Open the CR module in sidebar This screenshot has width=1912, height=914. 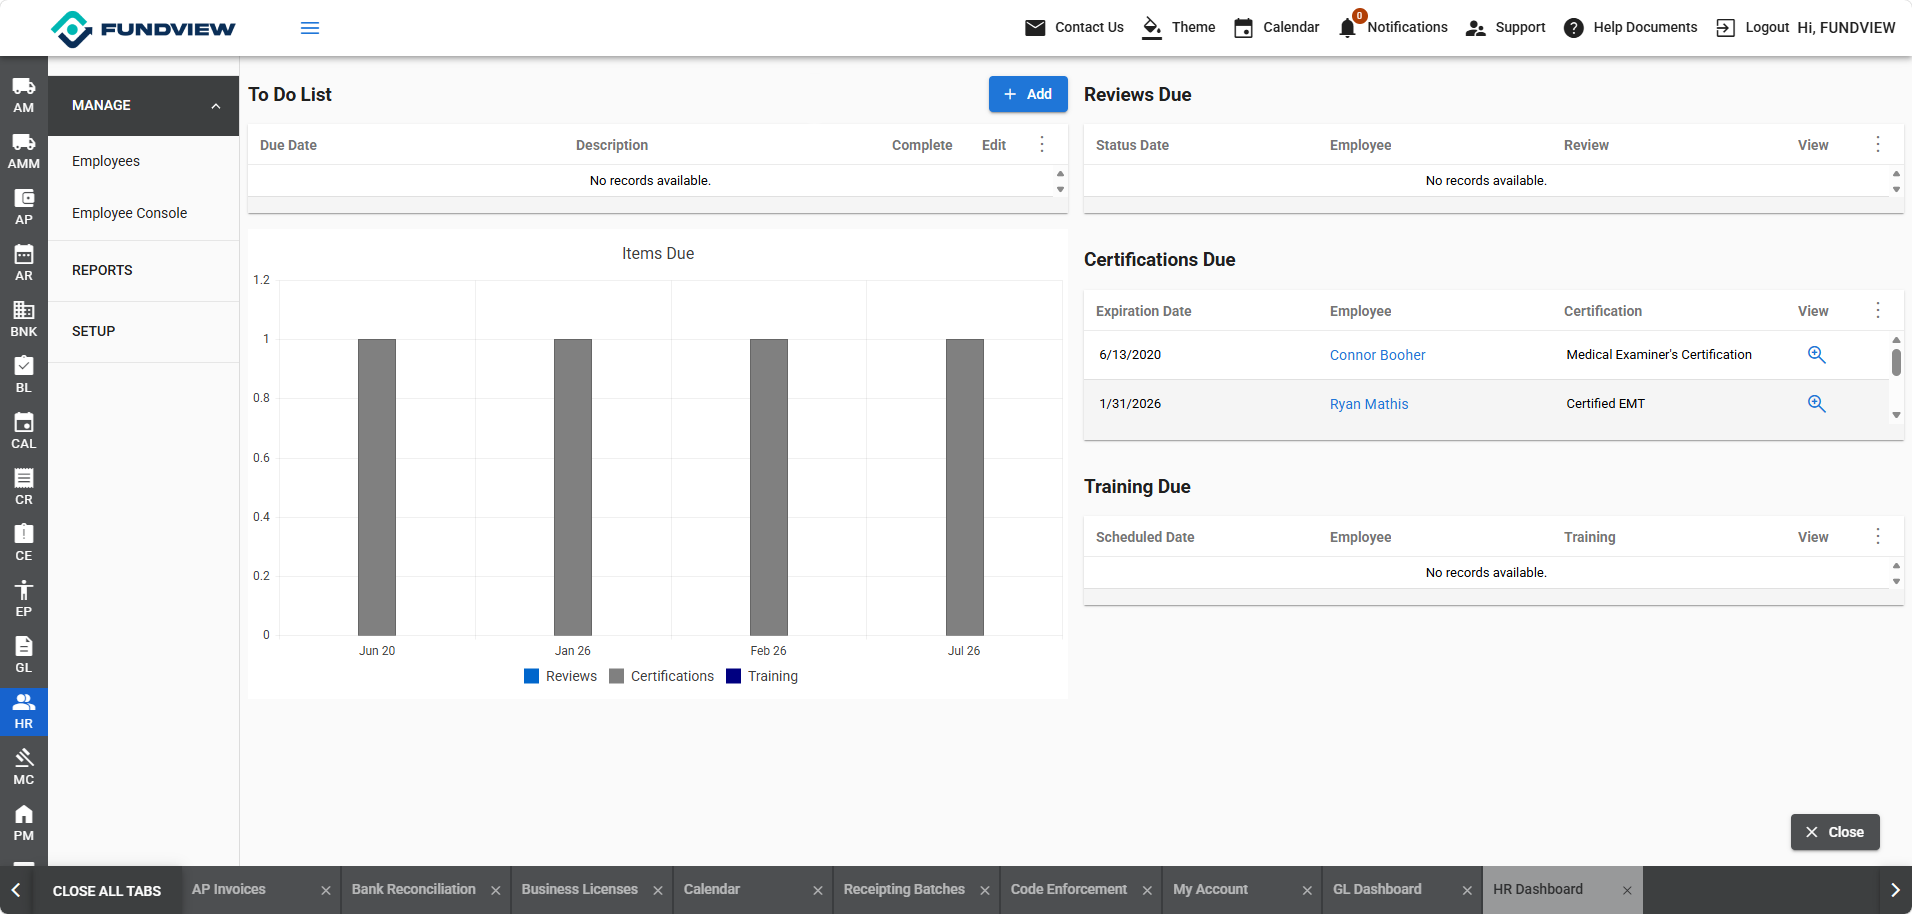pos(24,487)
